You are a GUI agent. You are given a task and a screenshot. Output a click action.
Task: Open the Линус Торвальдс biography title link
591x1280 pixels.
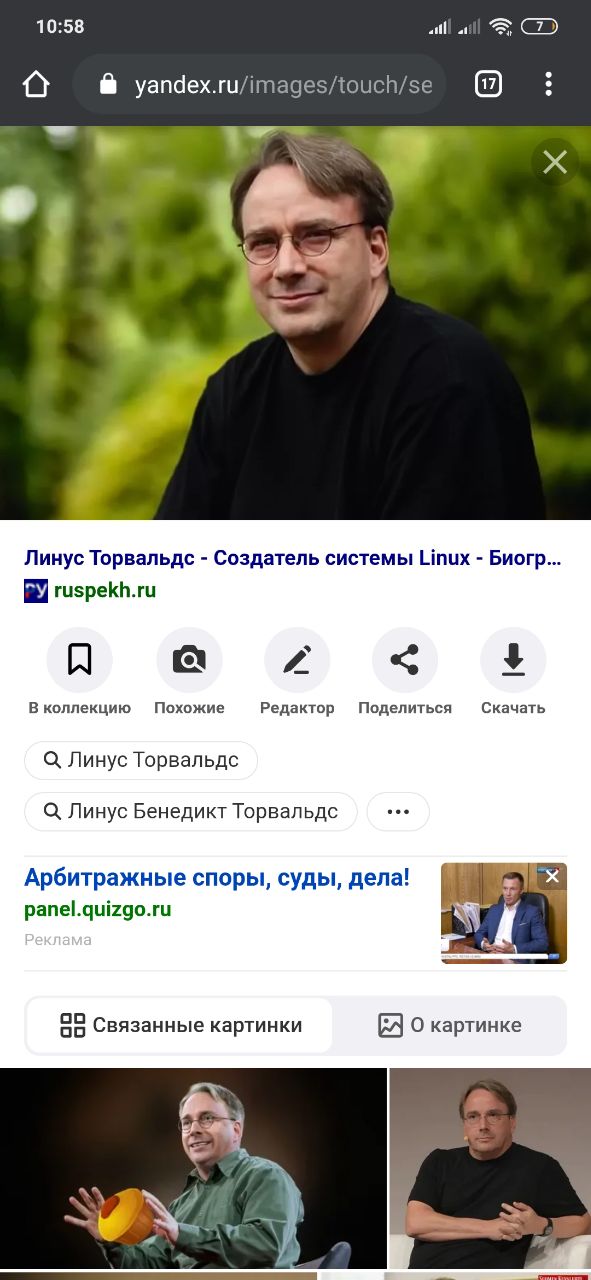tap(292, 558)
